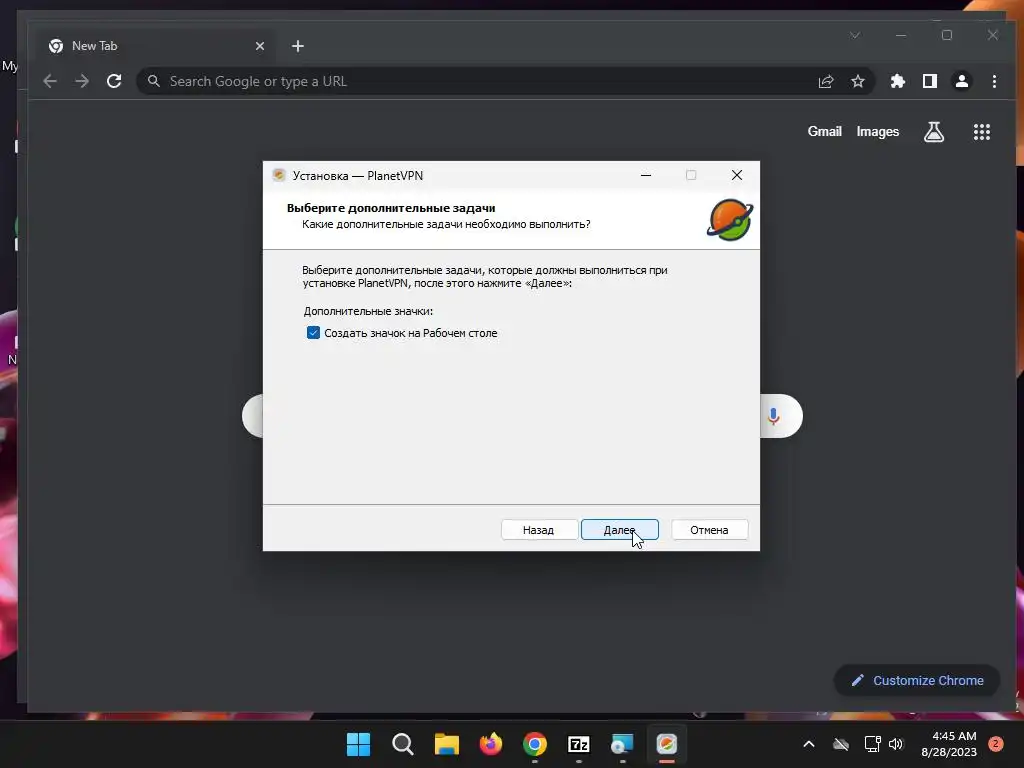The width and height of the screenshot is (1024, 768).
Task: Go forward in Chrome
Action: [x=82, y=81]
